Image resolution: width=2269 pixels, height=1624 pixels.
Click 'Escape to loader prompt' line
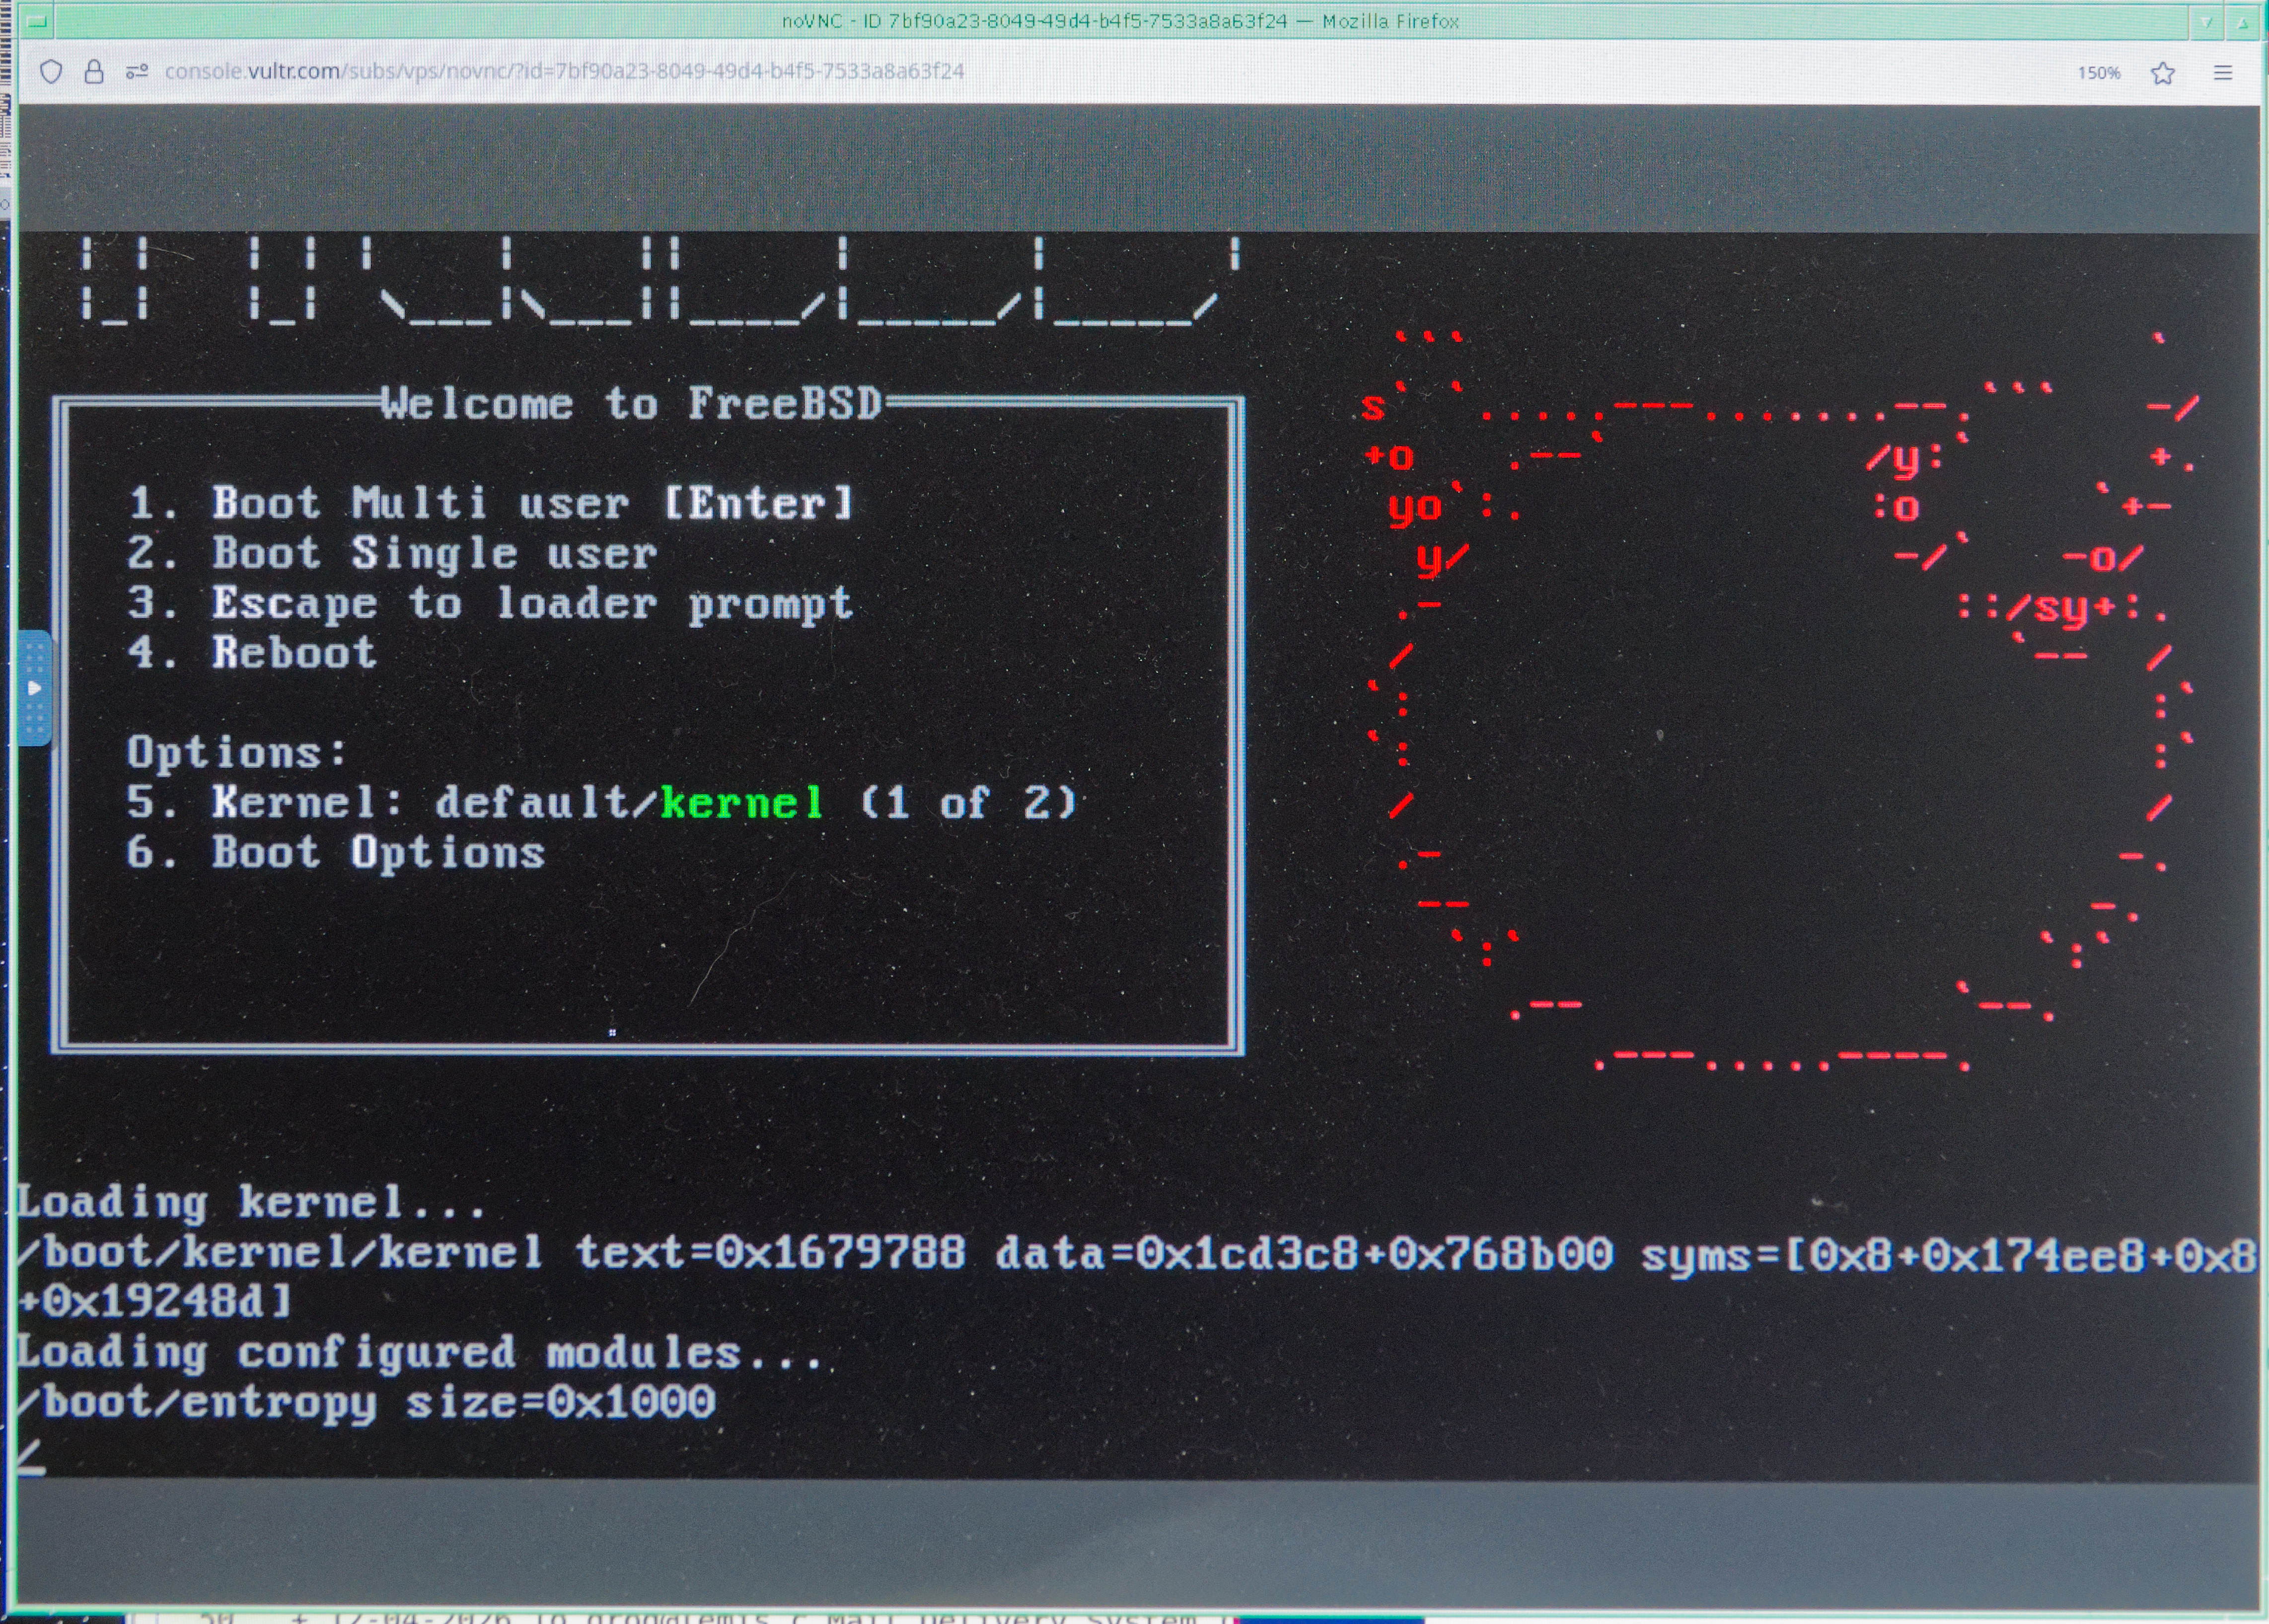coord(490,604)
